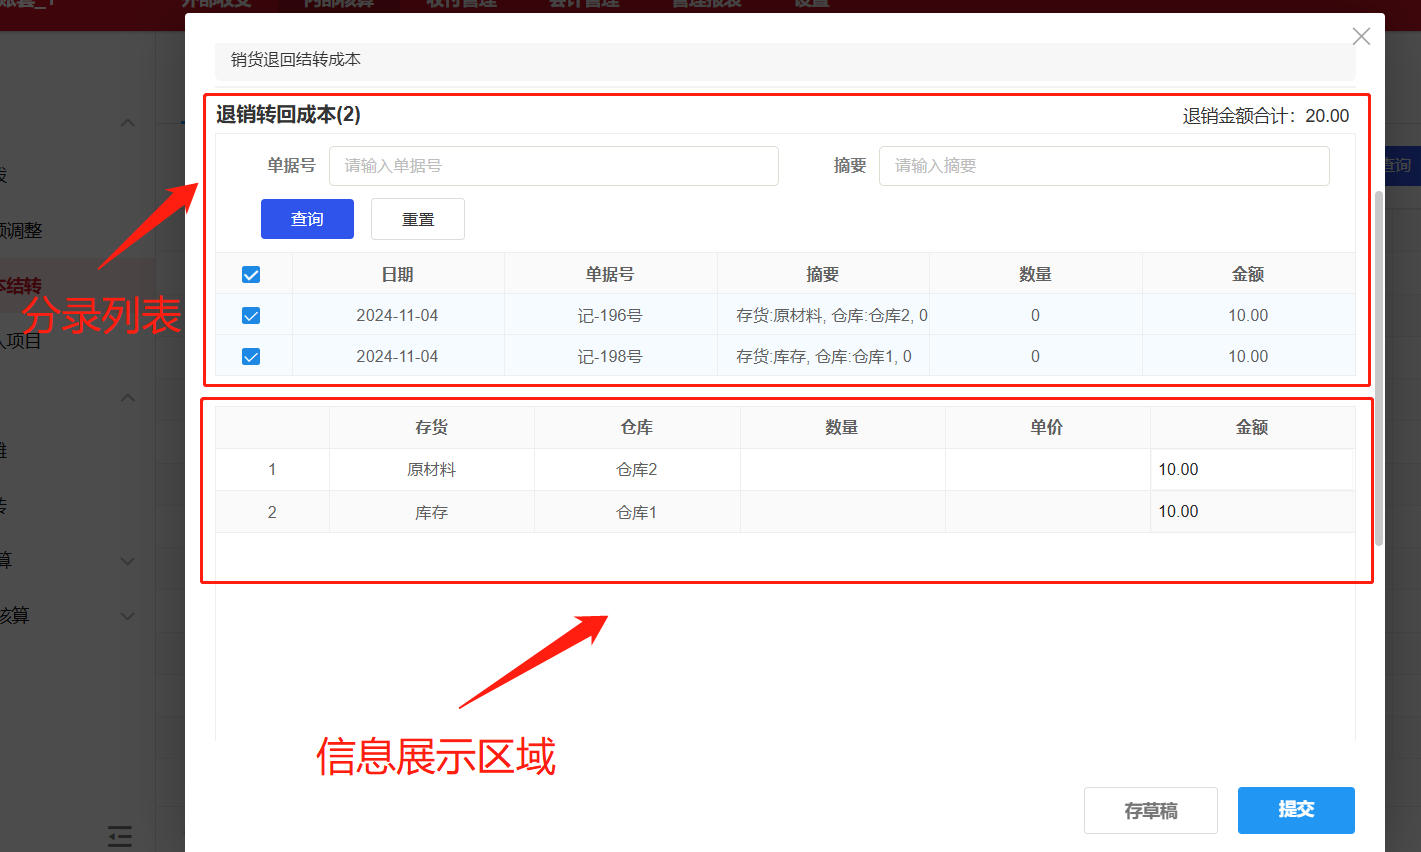Collapse the first sidebar section chevron
Image resolution: width=1421 pixels, height=852 pixels.
[x=127, y=122]
